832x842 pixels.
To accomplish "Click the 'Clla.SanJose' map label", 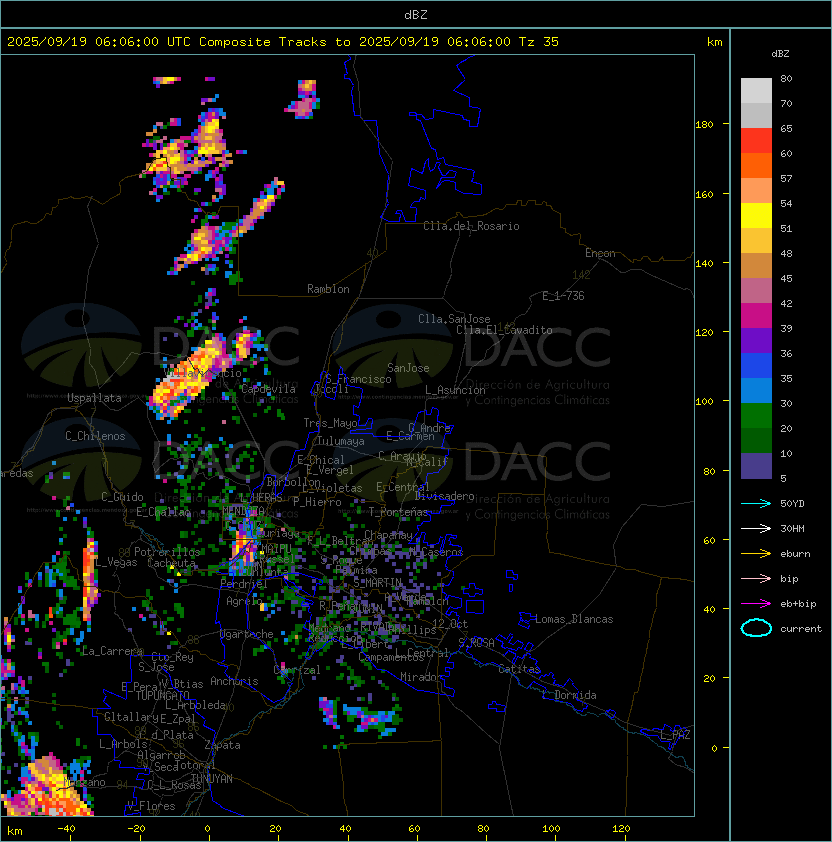I will (x=454, y=319).
